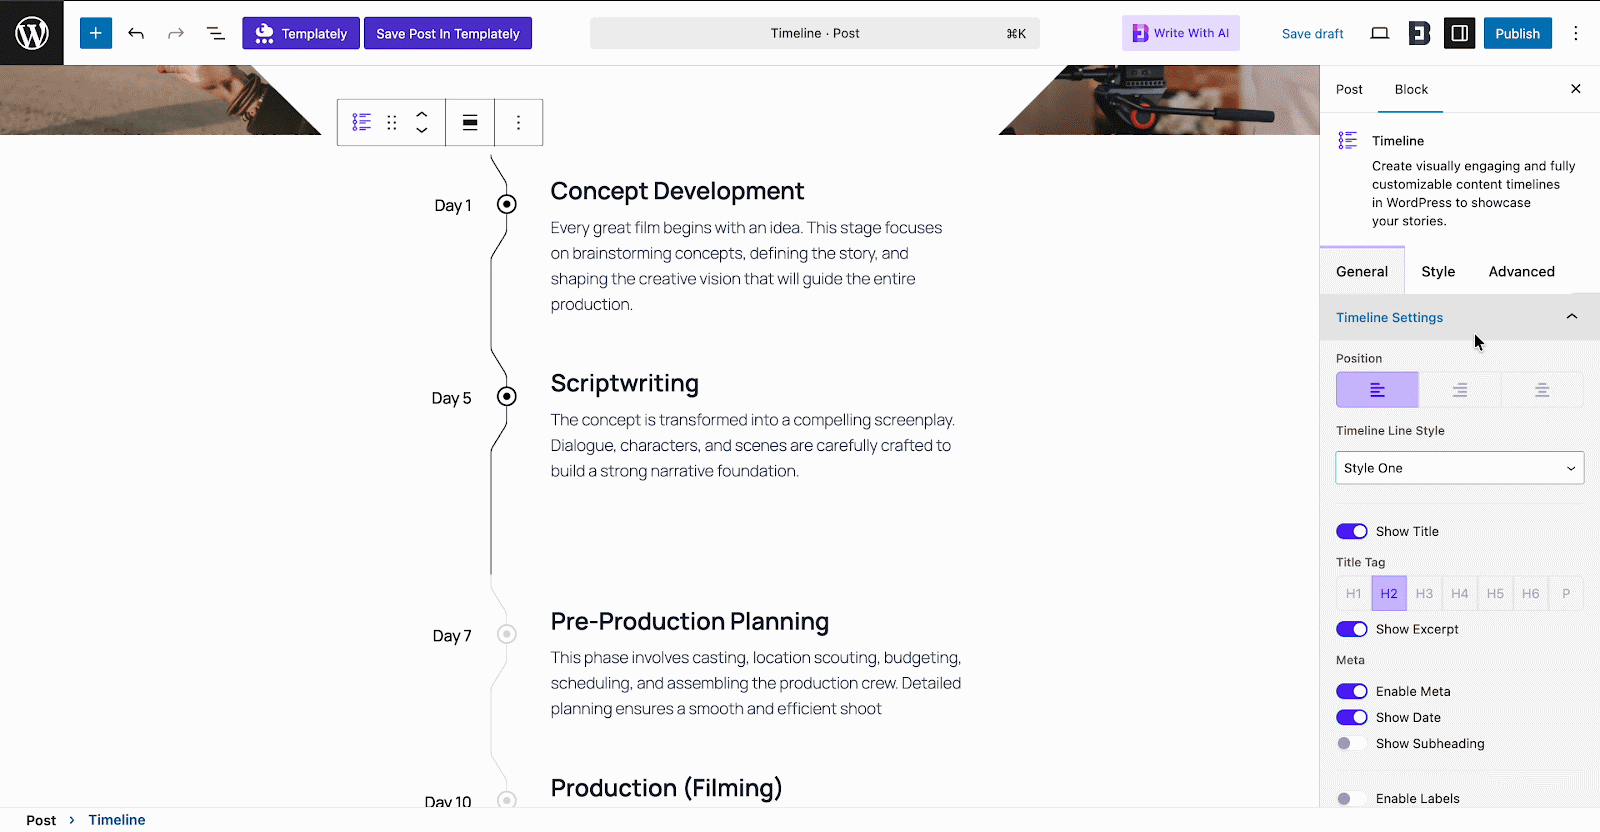The width and height of the screenshot is (1600, 832).
Task: Select the Timeline block parent icon
Action: pyautogui.click(x=360, y=121)
